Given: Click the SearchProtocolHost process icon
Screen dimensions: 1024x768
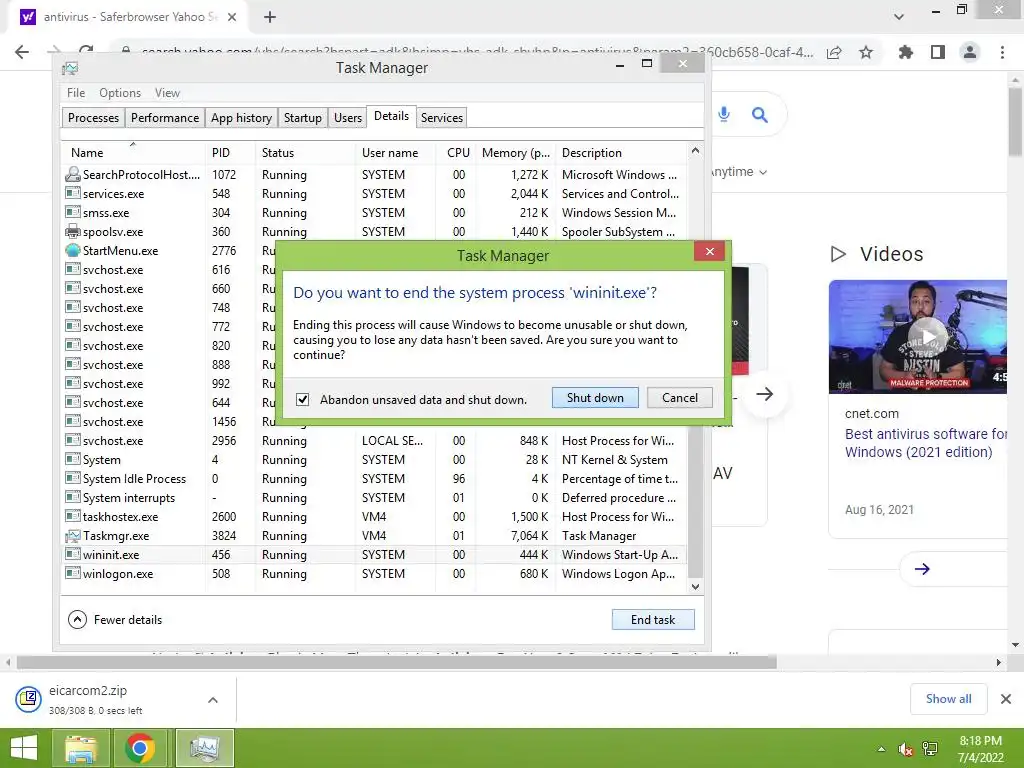Looking at the screenshot, I should coord(72,174).
